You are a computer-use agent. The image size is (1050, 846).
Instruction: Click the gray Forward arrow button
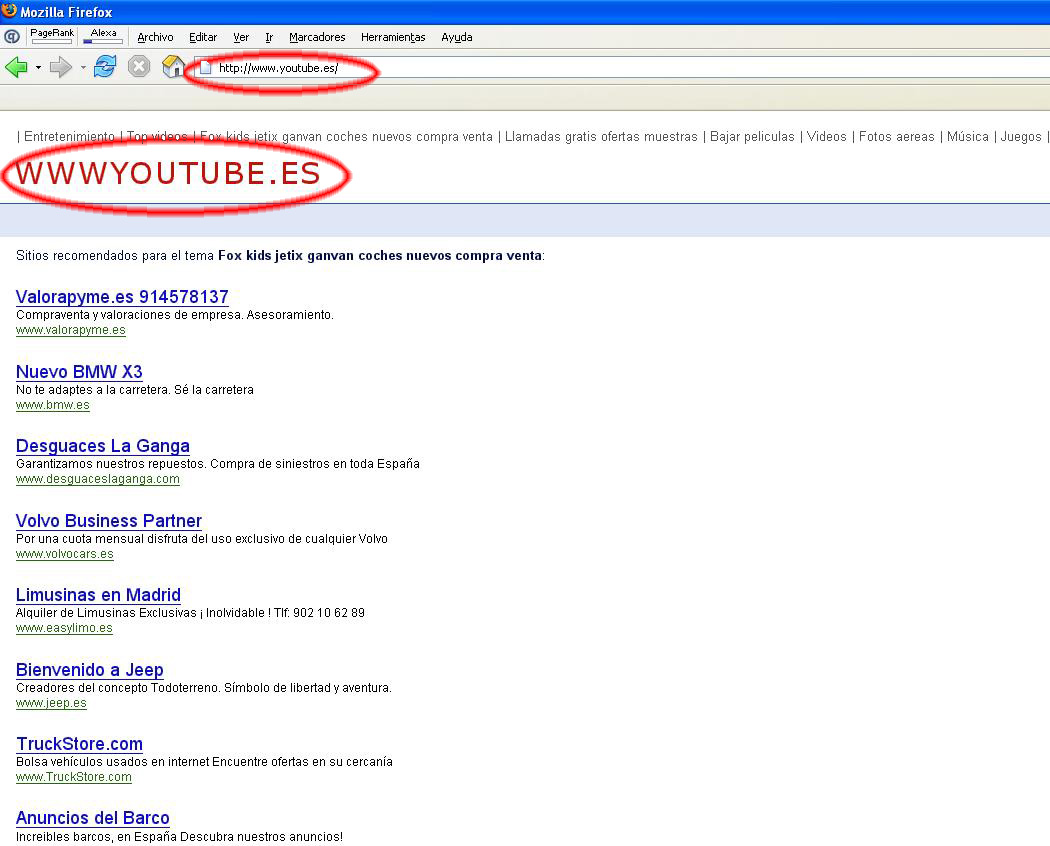(60, 67)
